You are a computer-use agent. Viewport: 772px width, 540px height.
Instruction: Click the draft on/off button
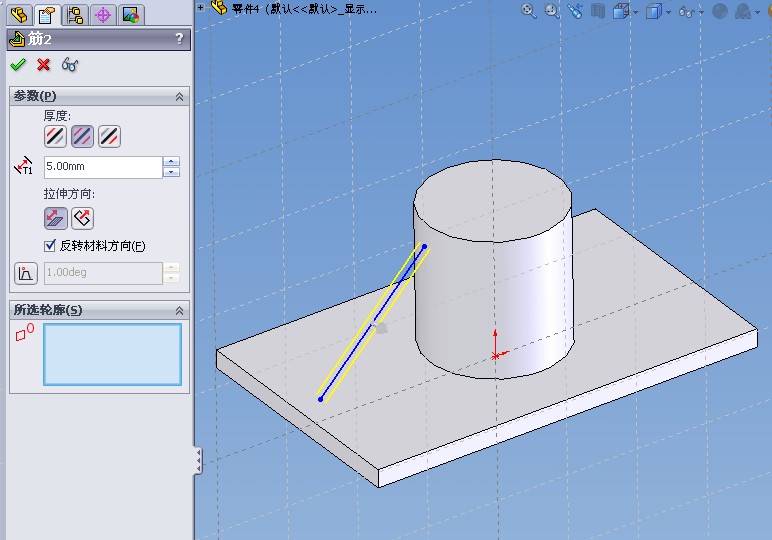[x=26, y=273]
